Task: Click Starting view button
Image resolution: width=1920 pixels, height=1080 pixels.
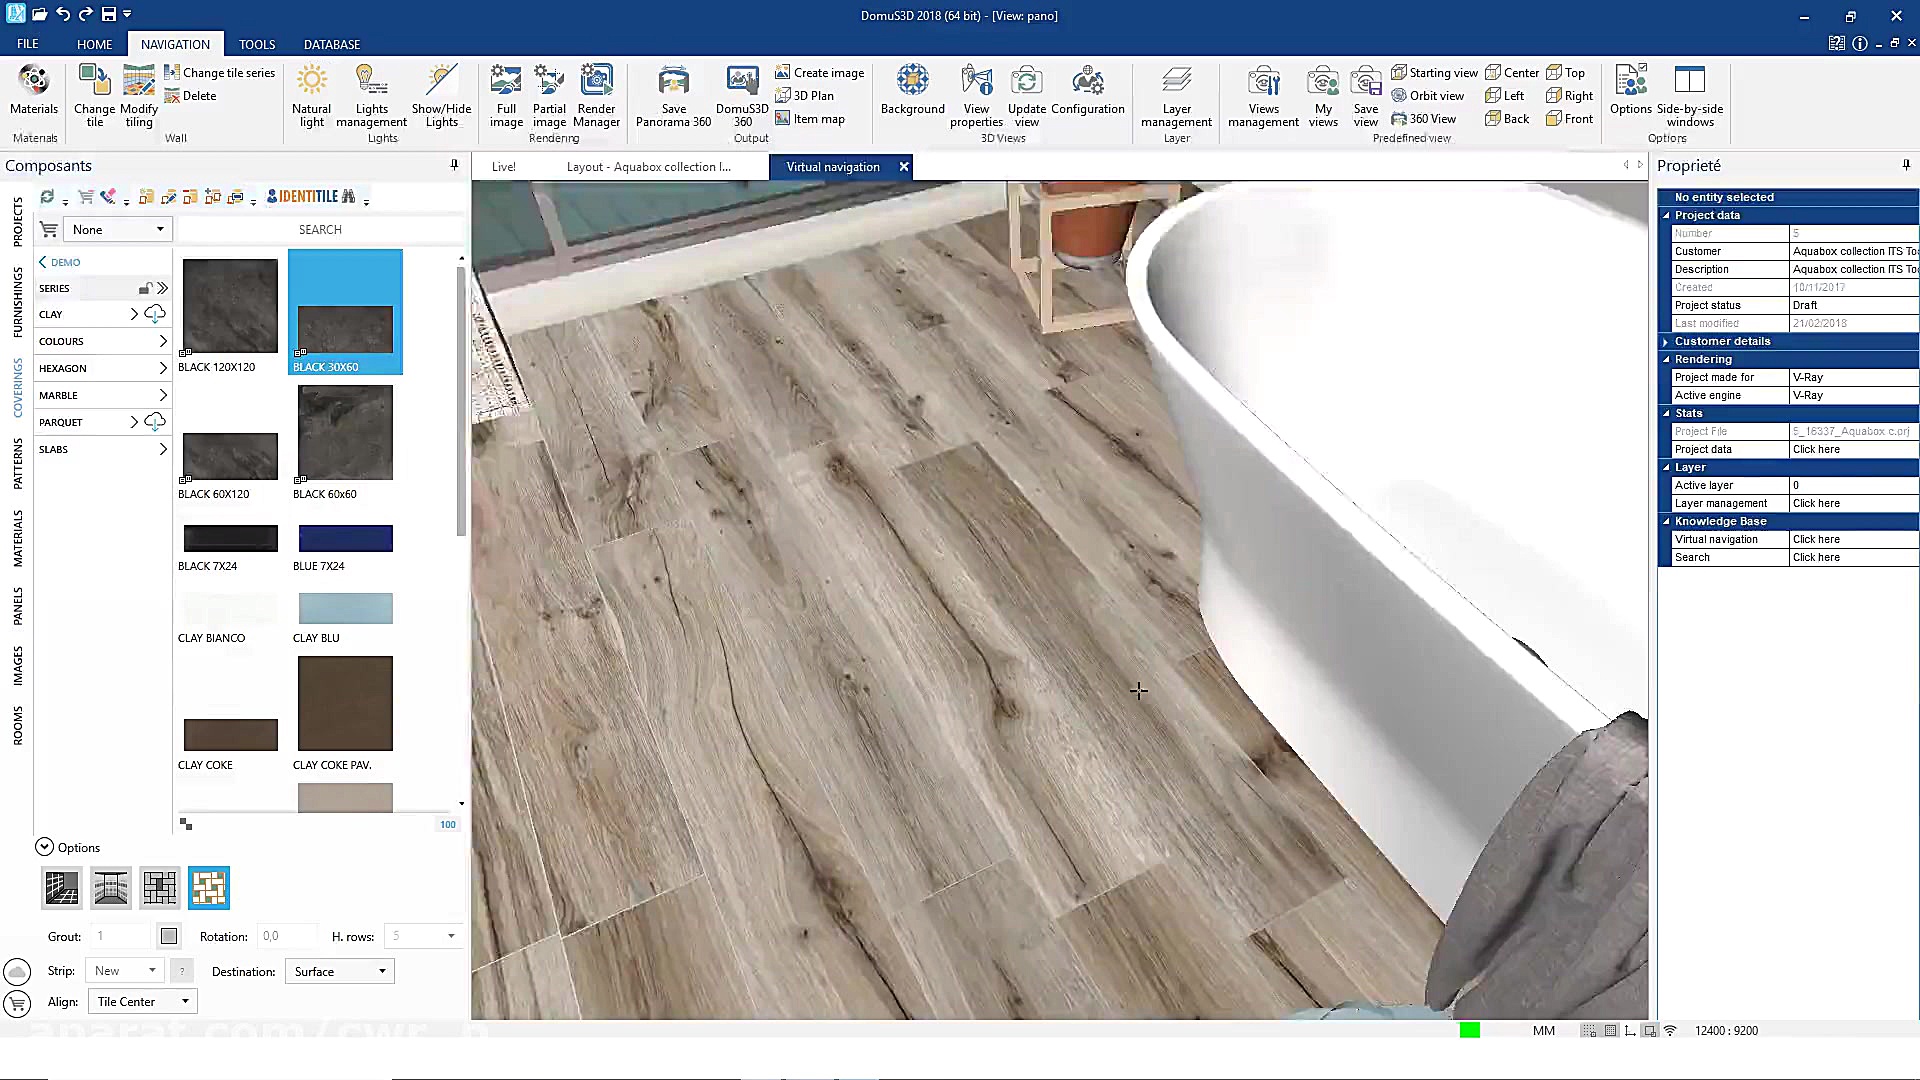Action: pos(1434,72)
